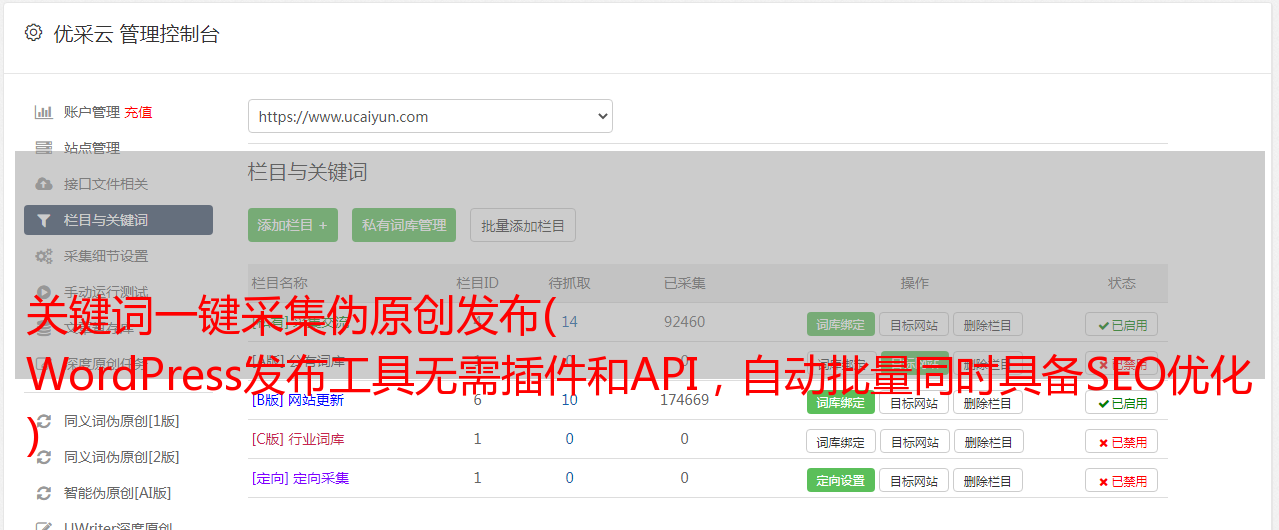Open 定向设置 for [定向] 定向采集
The image size is (1279, 530).
pyautogui.click(x=840, y=480)
